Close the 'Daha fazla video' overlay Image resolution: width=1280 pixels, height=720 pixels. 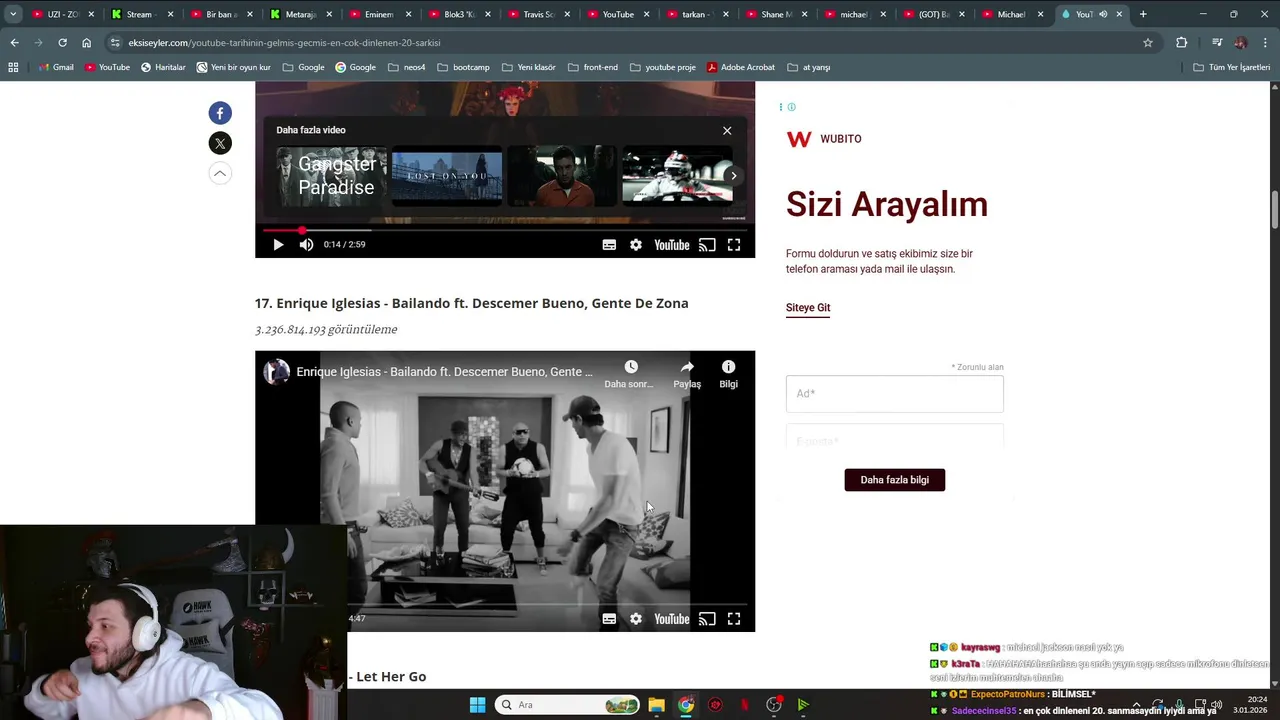coord(727,131)
